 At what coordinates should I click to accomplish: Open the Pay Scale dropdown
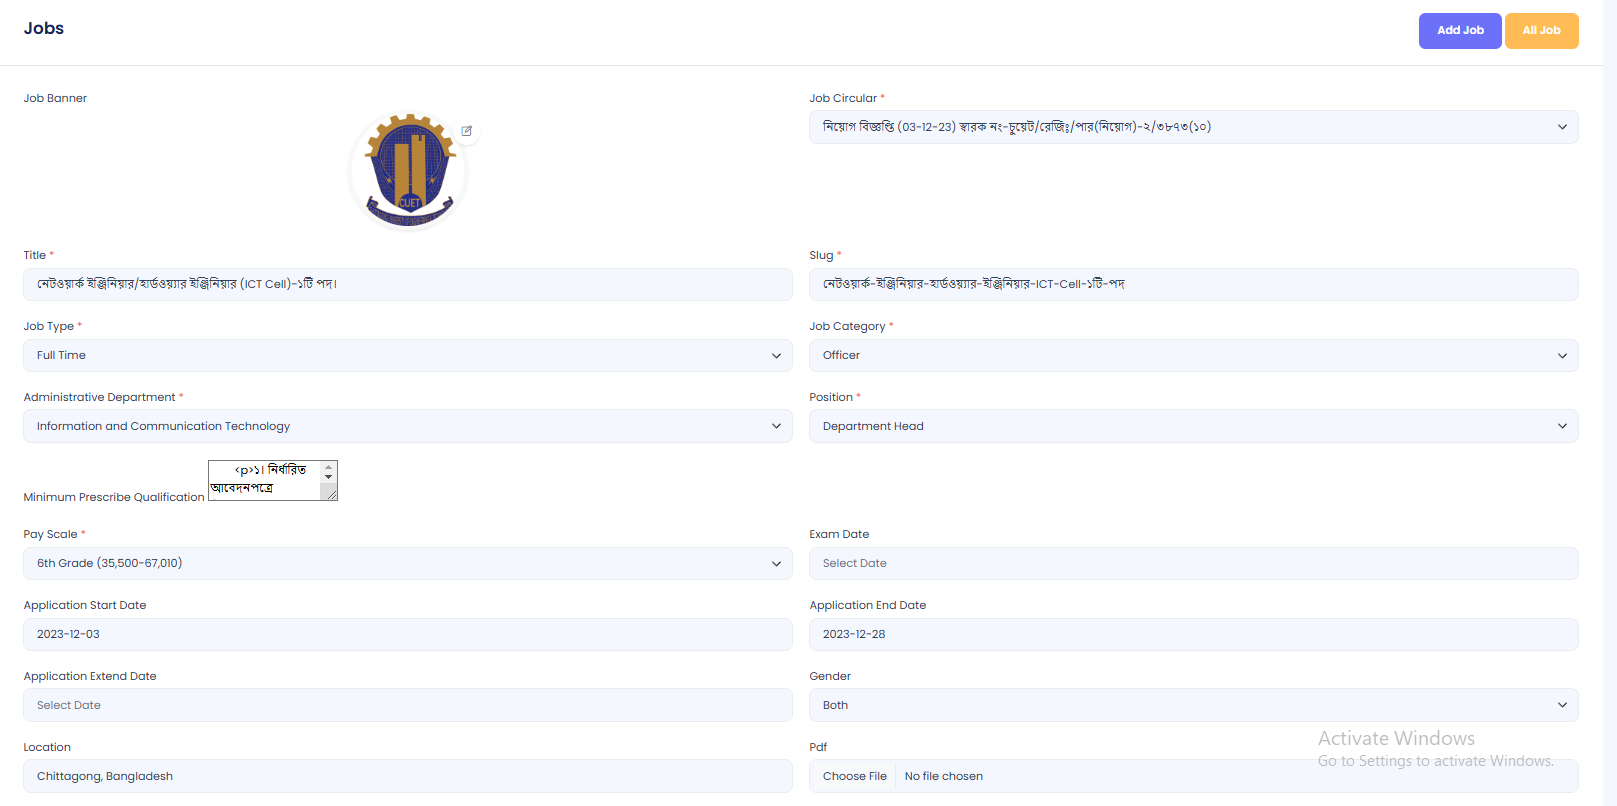(x=407, y=564)
